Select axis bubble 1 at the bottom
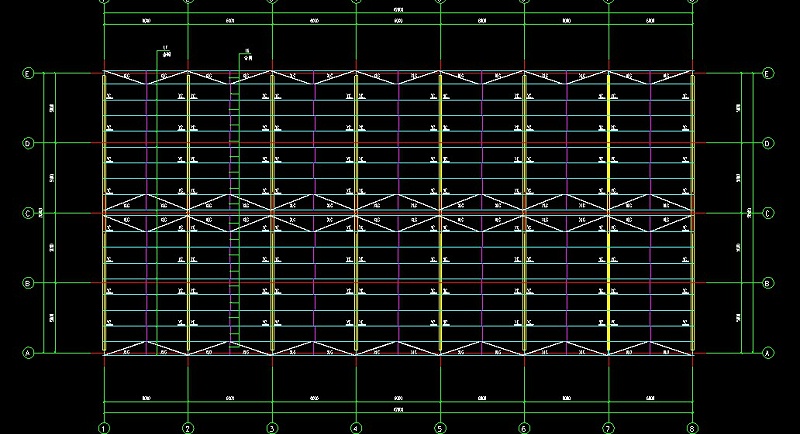800x434 pixels. 104,428
